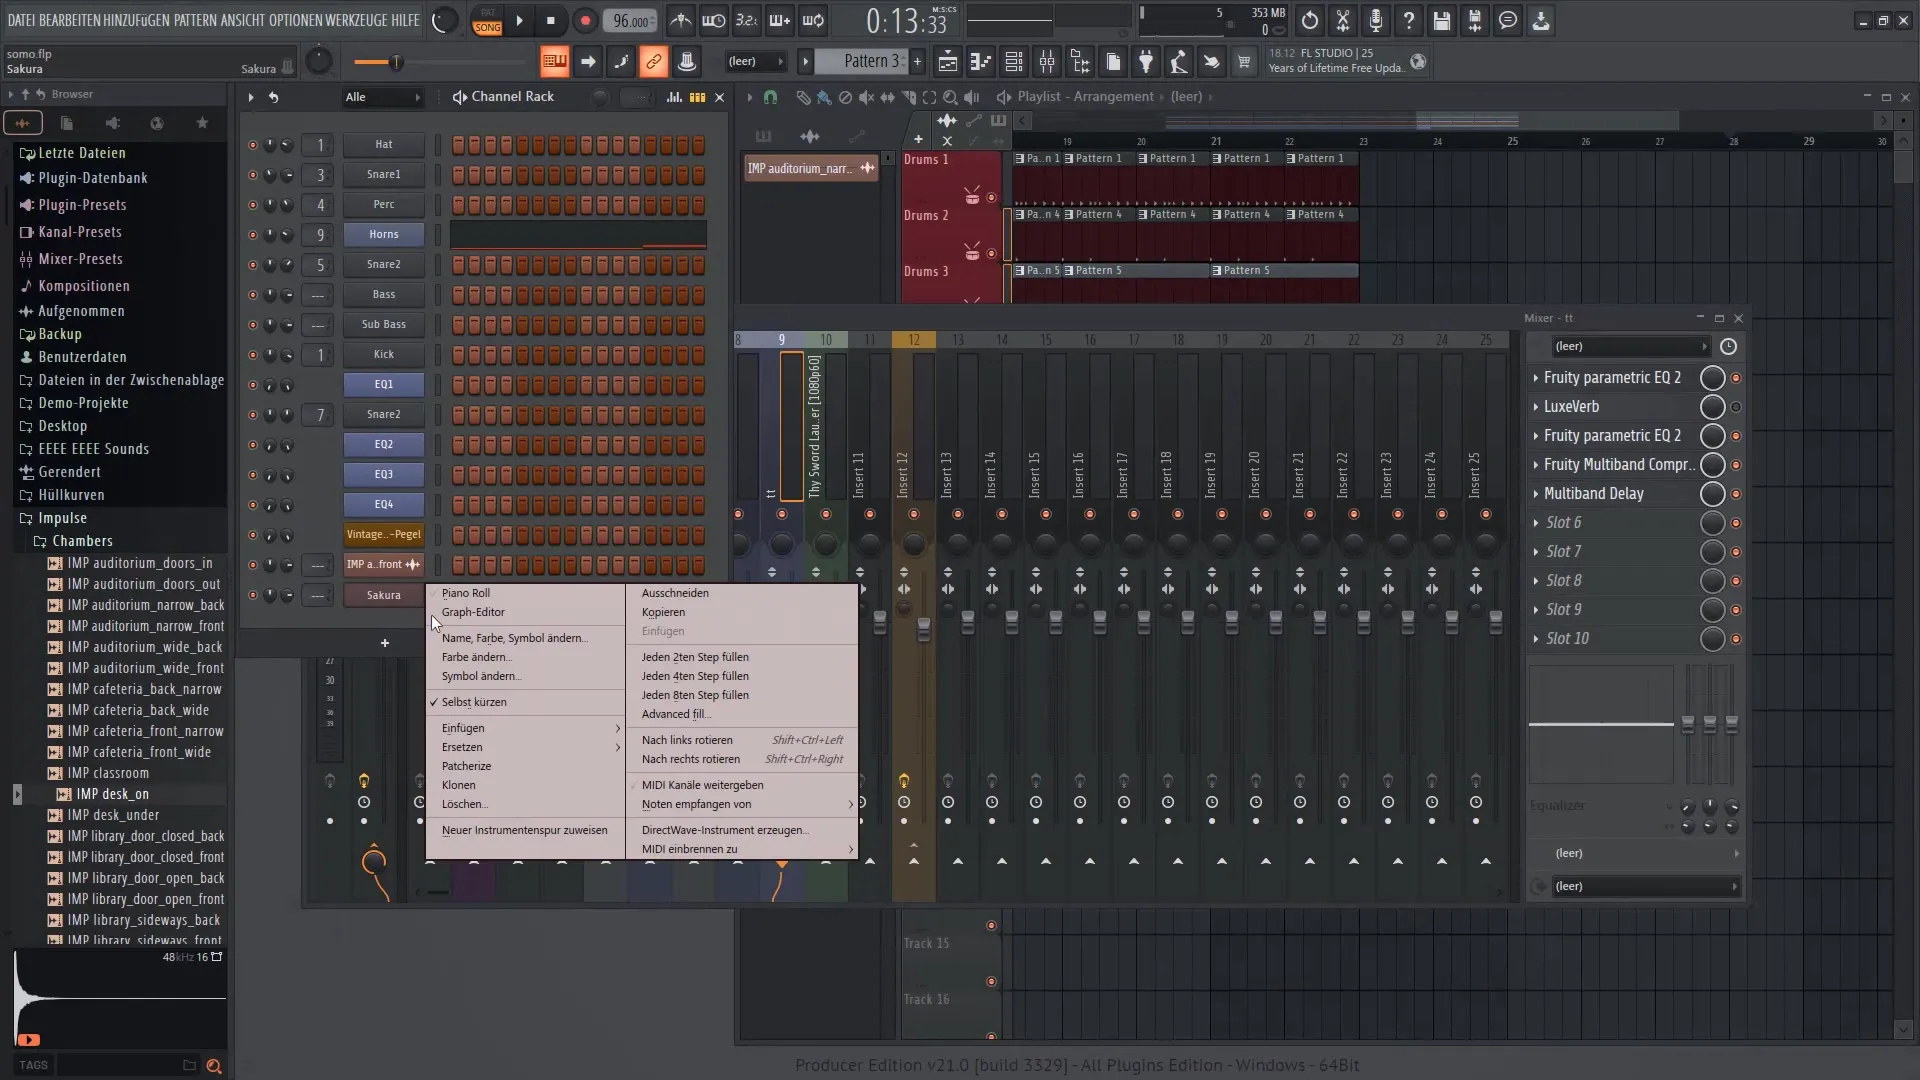
Task: Drag the master volume slider in toolbar
Action: point(394,62)
